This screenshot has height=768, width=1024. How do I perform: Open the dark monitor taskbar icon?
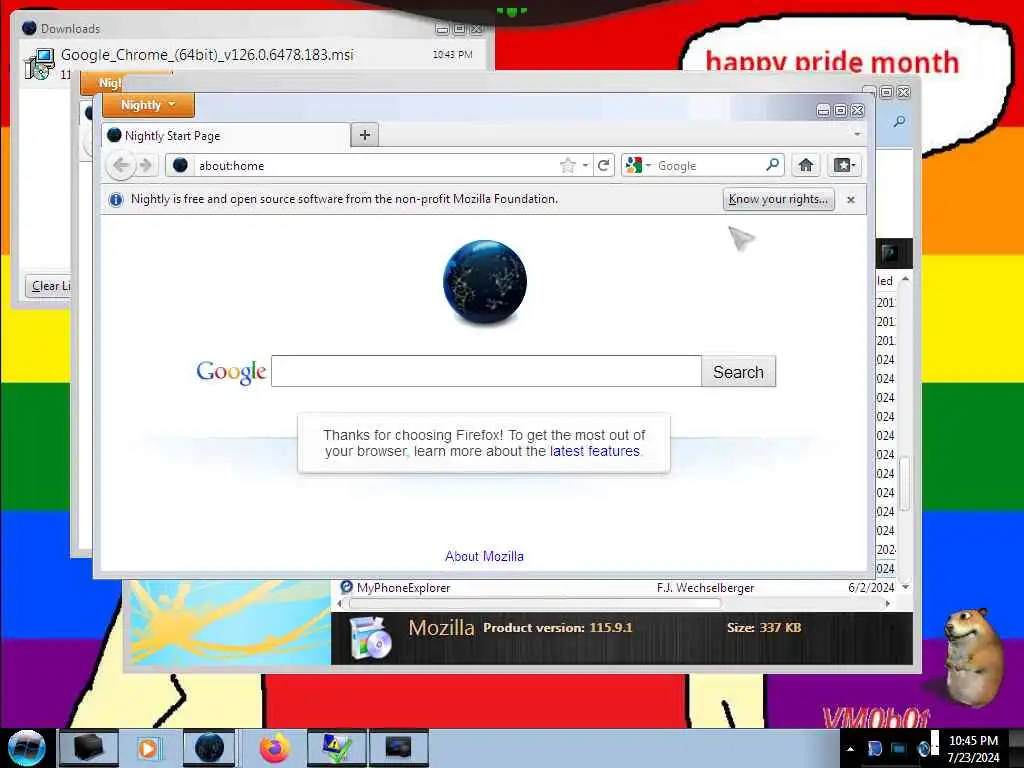click(x=398, y=748)
